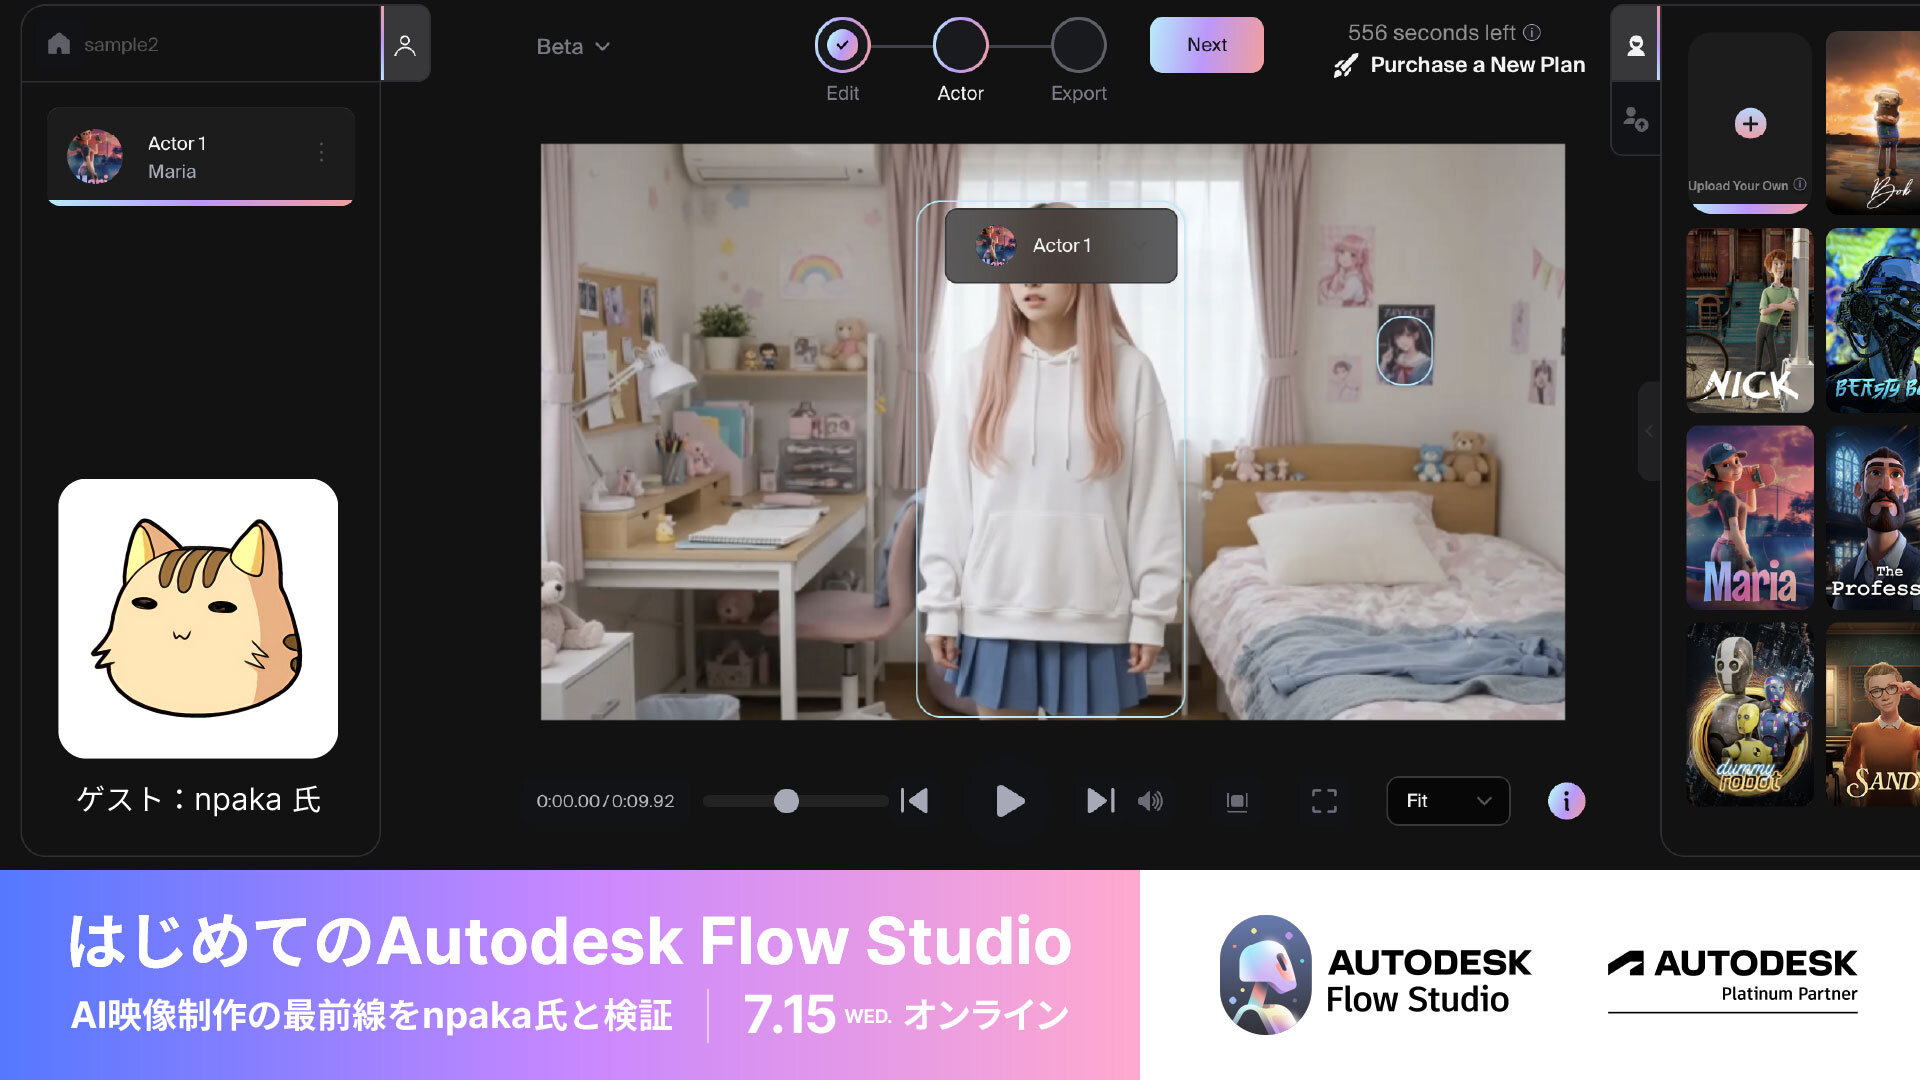This screenshot has height=1080, width=1920.
Task: Open the character library tab icon
Action: (1636, 45)
